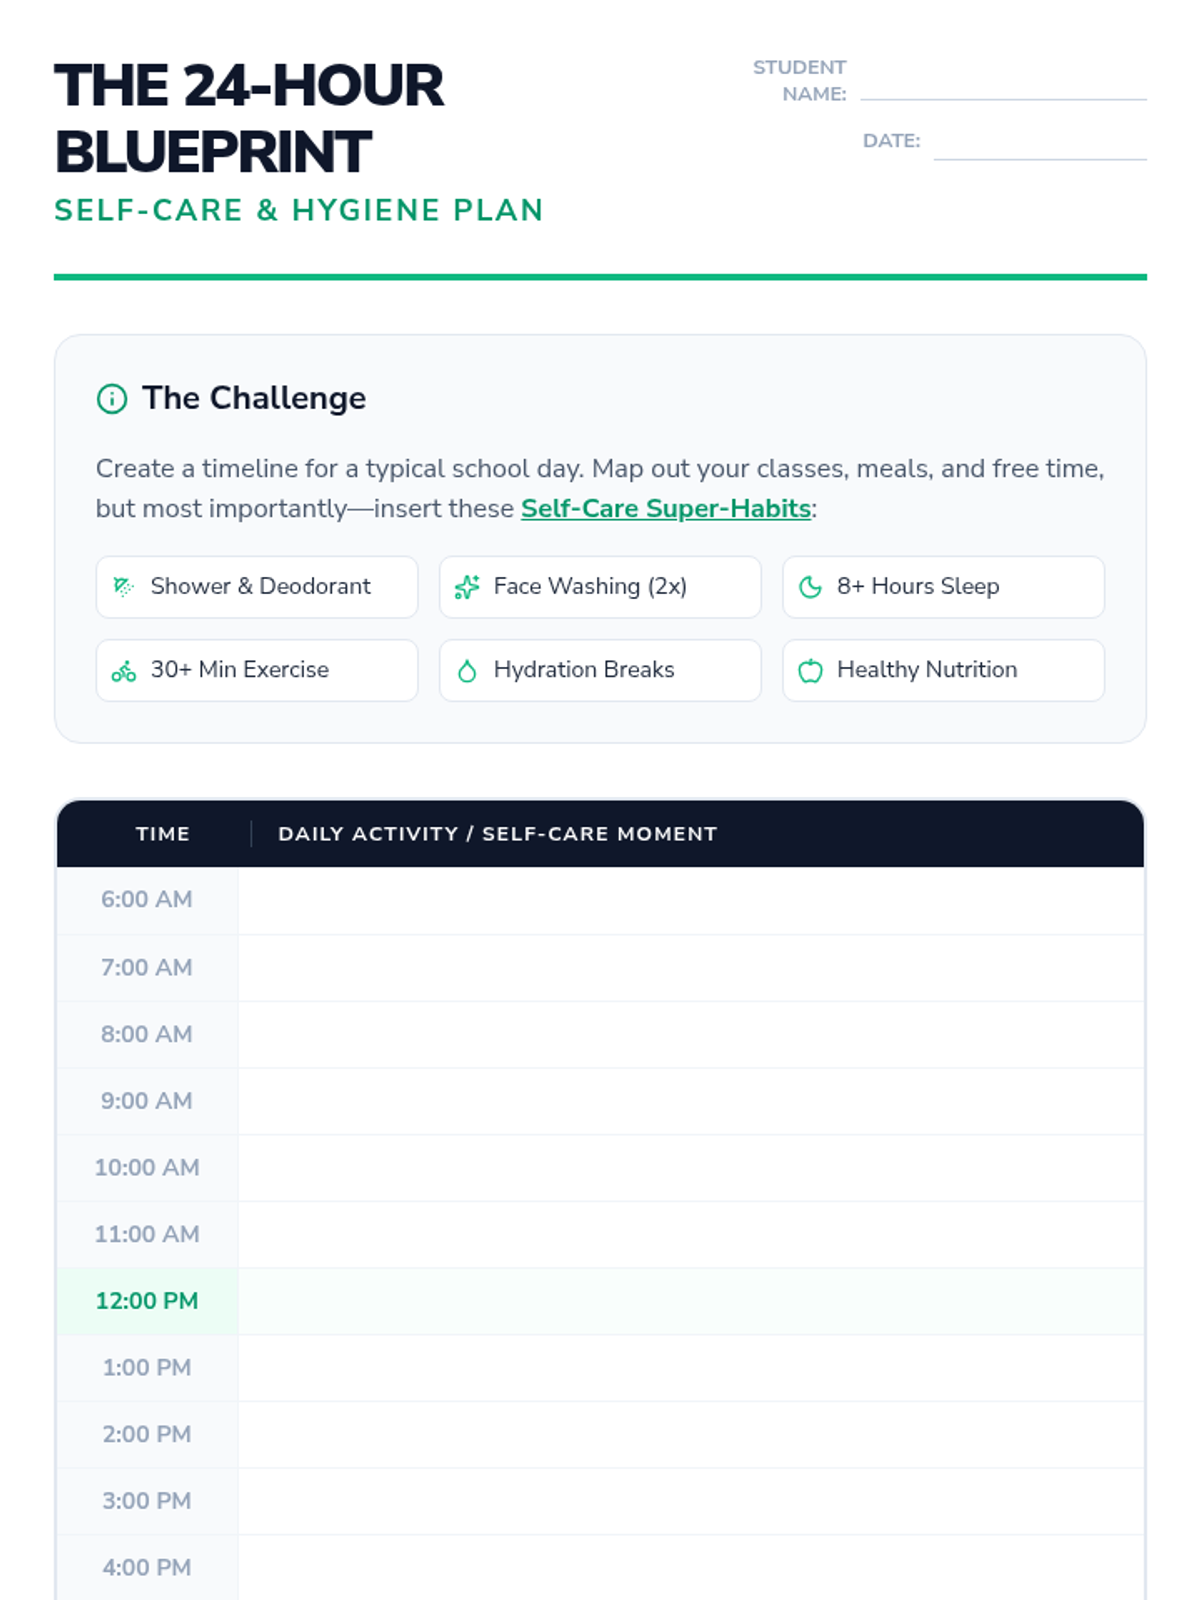Click the 9:00 AM activity cell
This screenshot has width=1200, height=1600.
pyautogui.click(x=690, y=1101)
